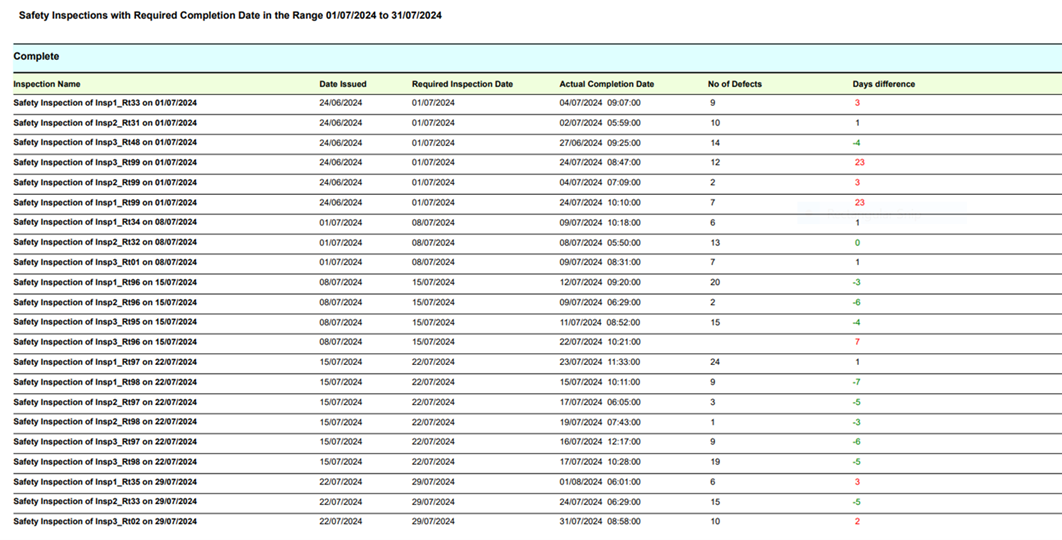Select Safety Inspection of Insp1_Rt35 on 29/07/2024
The height and width of the screenshot is (540, 1062).
pyautogui.click(x=105, y=482)
